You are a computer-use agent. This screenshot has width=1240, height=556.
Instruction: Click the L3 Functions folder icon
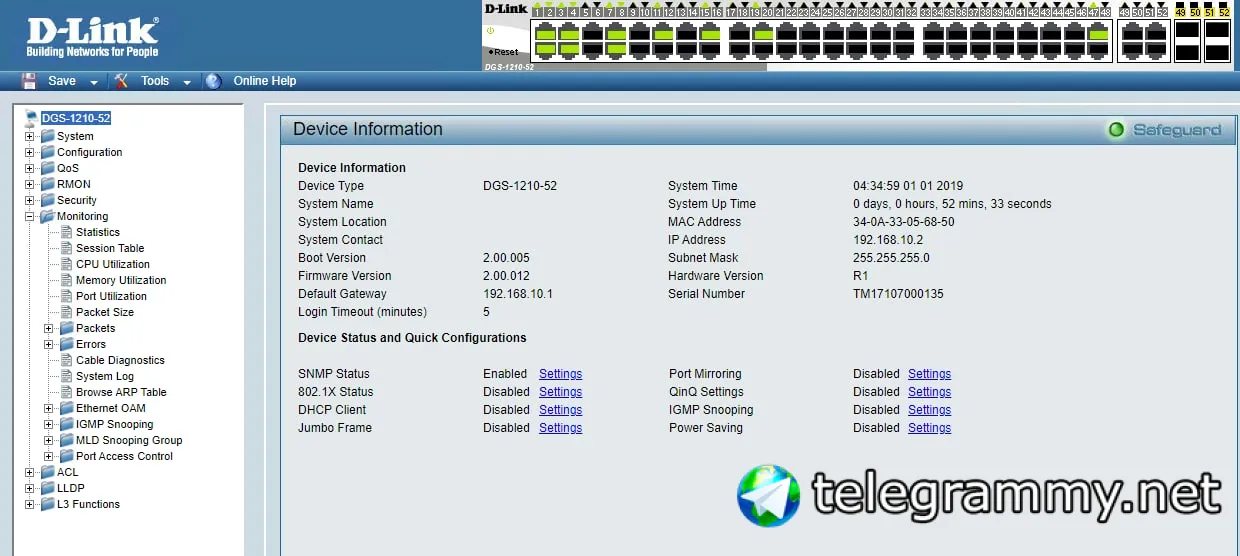click(x=47, y=504)
